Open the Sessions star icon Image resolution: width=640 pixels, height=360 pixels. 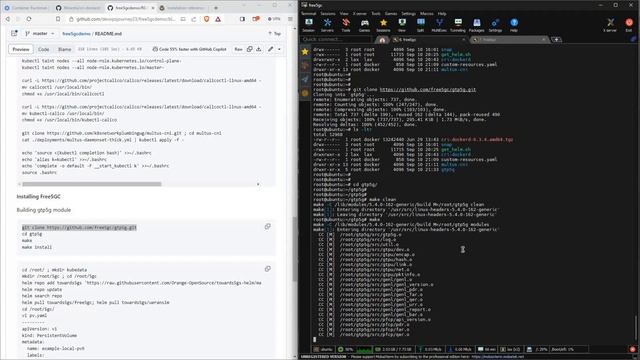click(x=383, y=25)
